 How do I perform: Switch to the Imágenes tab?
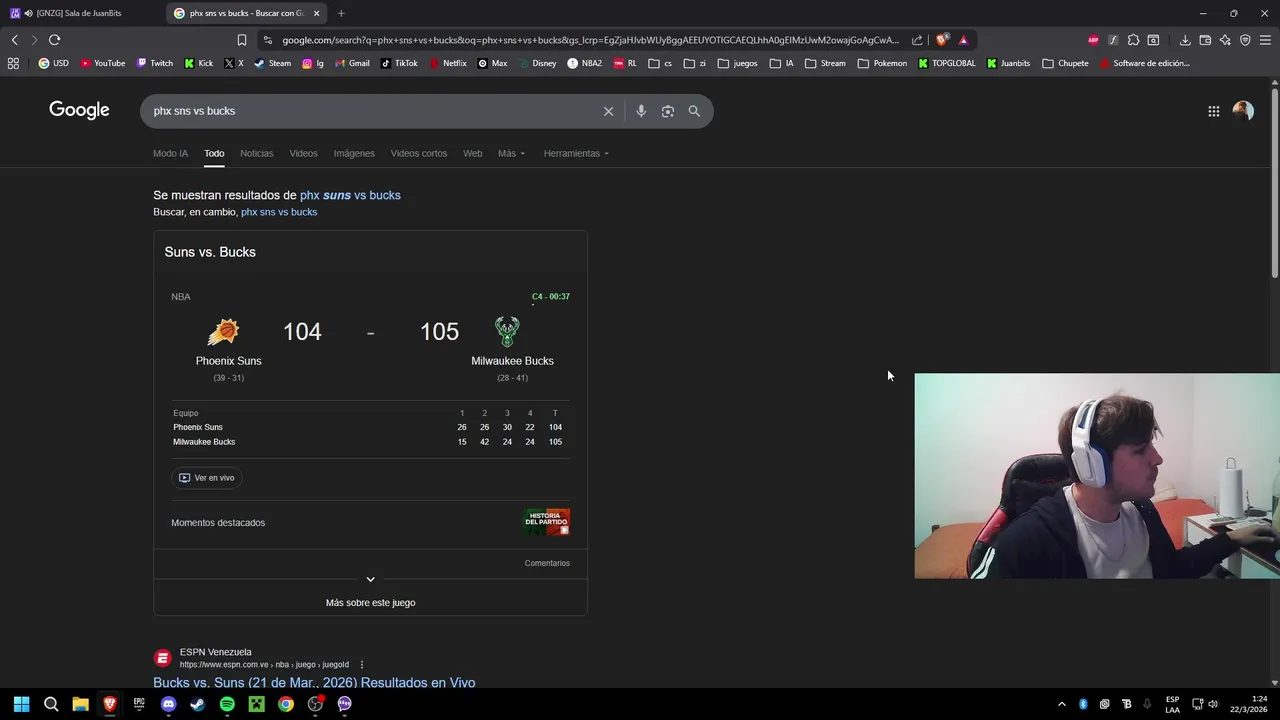[x=354, y=153]
